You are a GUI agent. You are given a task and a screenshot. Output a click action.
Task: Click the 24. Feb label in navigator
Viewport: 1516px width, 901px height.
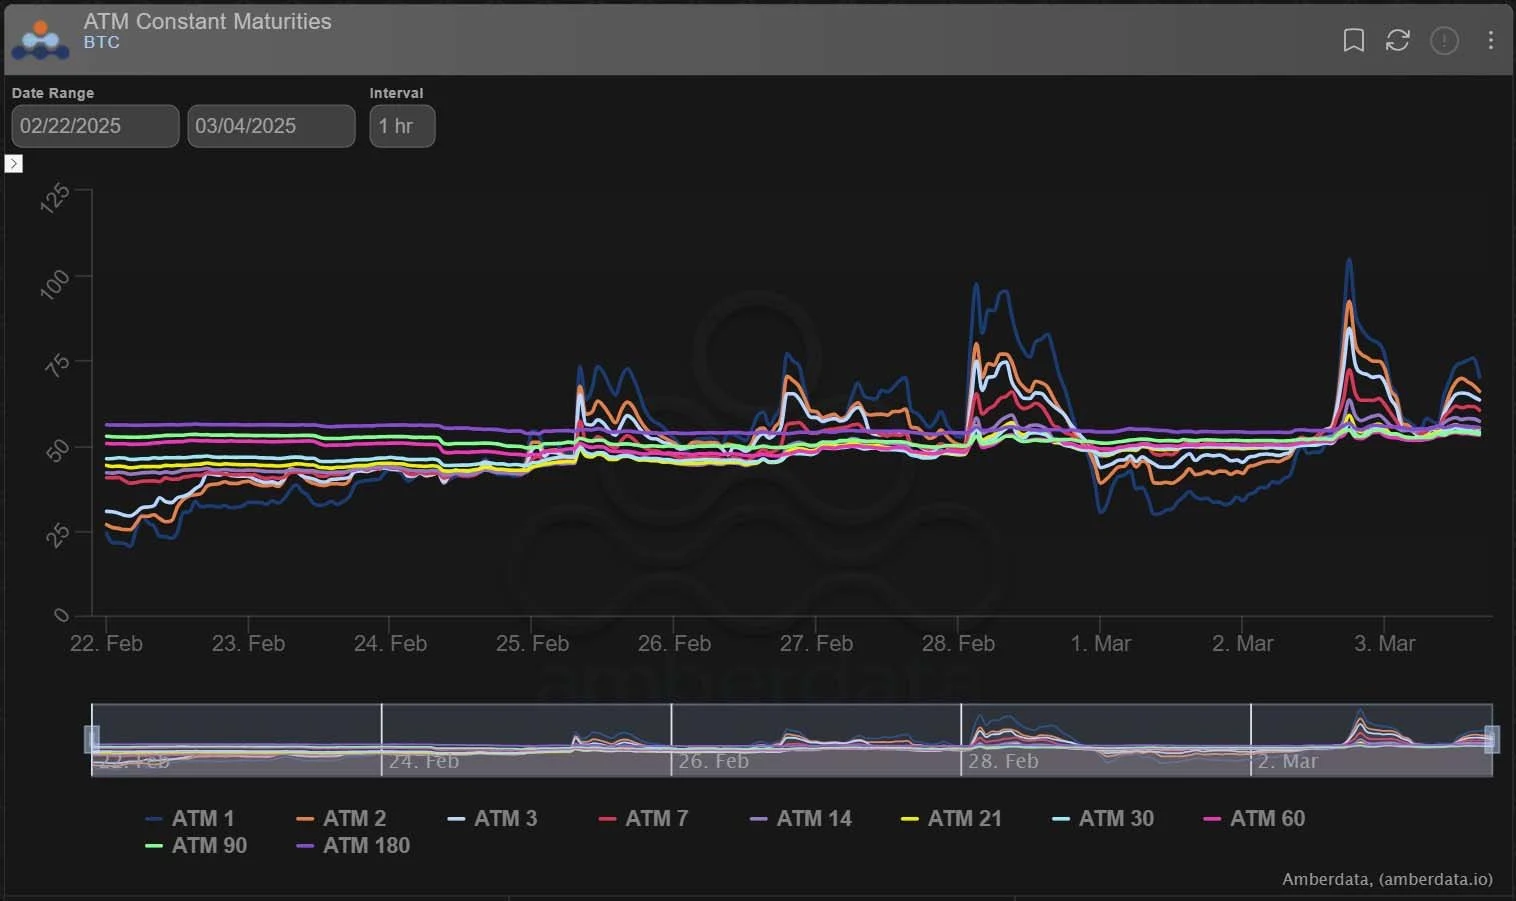[x=424, y=761]
